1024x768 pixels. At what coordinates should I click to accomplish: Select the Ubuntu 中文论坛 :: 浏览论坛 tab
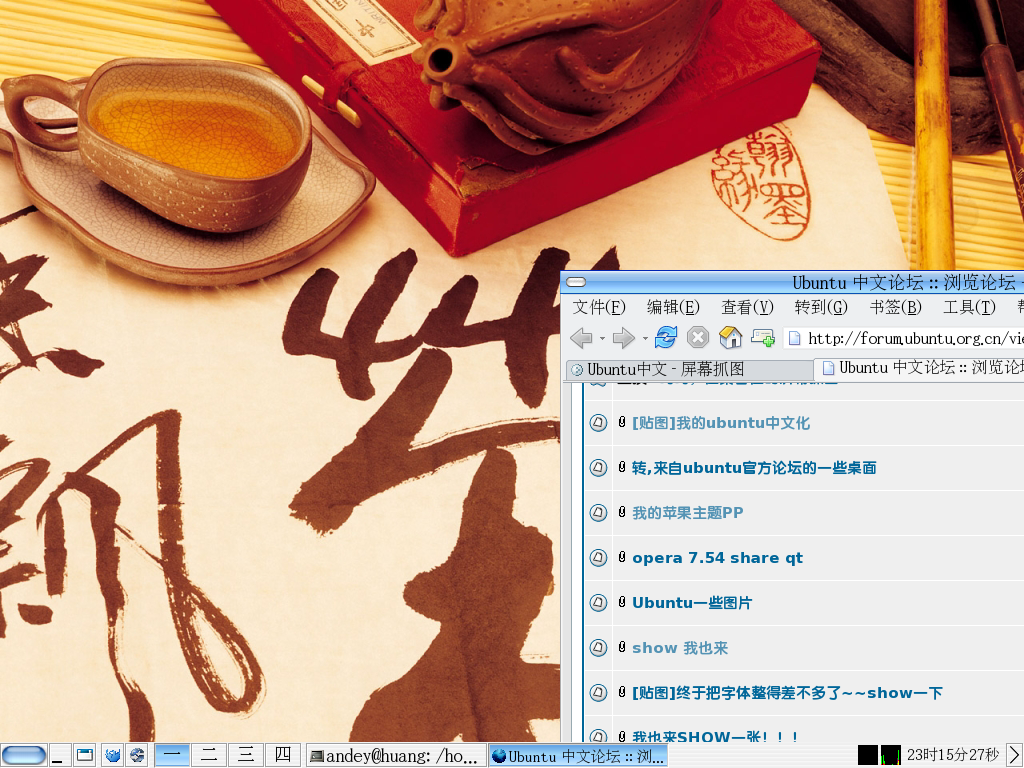click(x=920, y=368)
